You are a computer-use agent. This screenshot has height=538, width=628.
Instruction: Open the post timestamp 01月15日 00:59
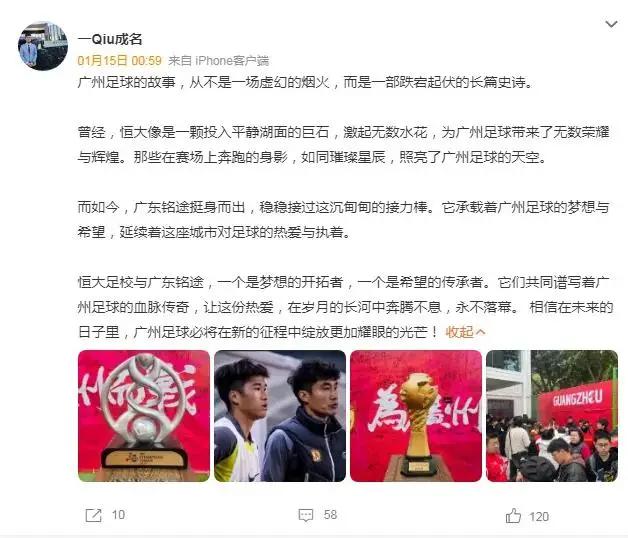[x=119, y=60]
